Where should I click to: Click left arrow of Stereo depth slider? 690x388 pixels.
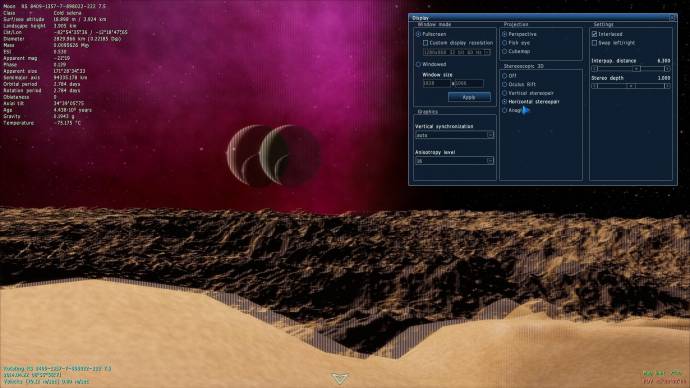(x=595, y=86)
